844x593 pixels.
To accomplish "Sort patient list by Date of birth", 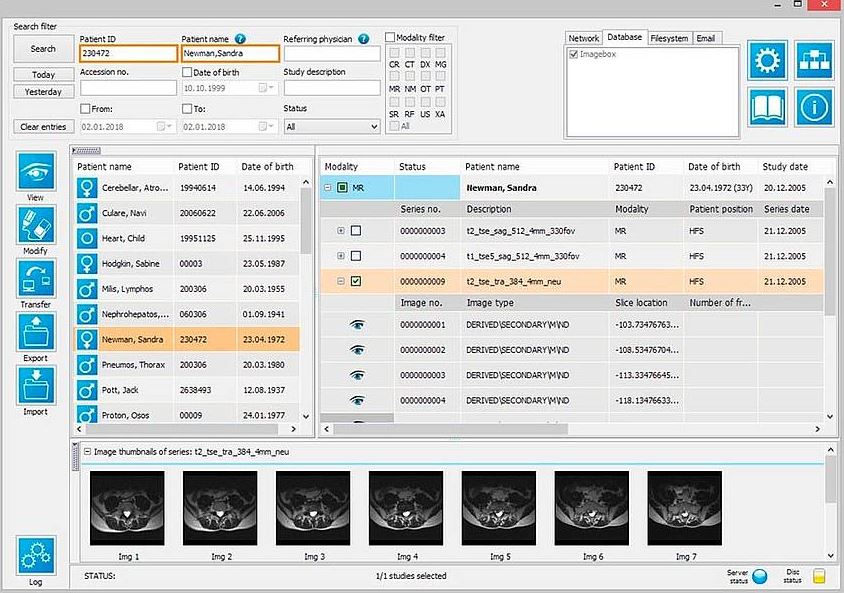I will 267,167.
